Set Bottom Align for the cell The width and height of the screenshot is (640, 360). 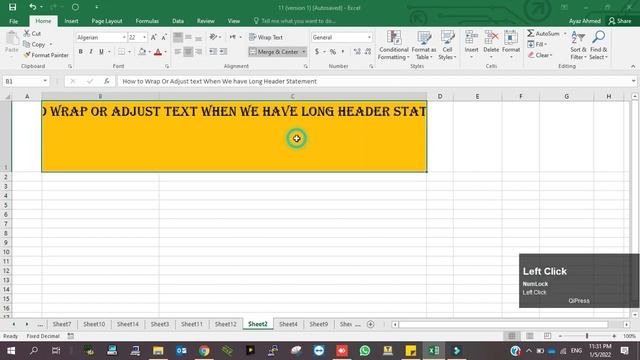click(198, 38)
